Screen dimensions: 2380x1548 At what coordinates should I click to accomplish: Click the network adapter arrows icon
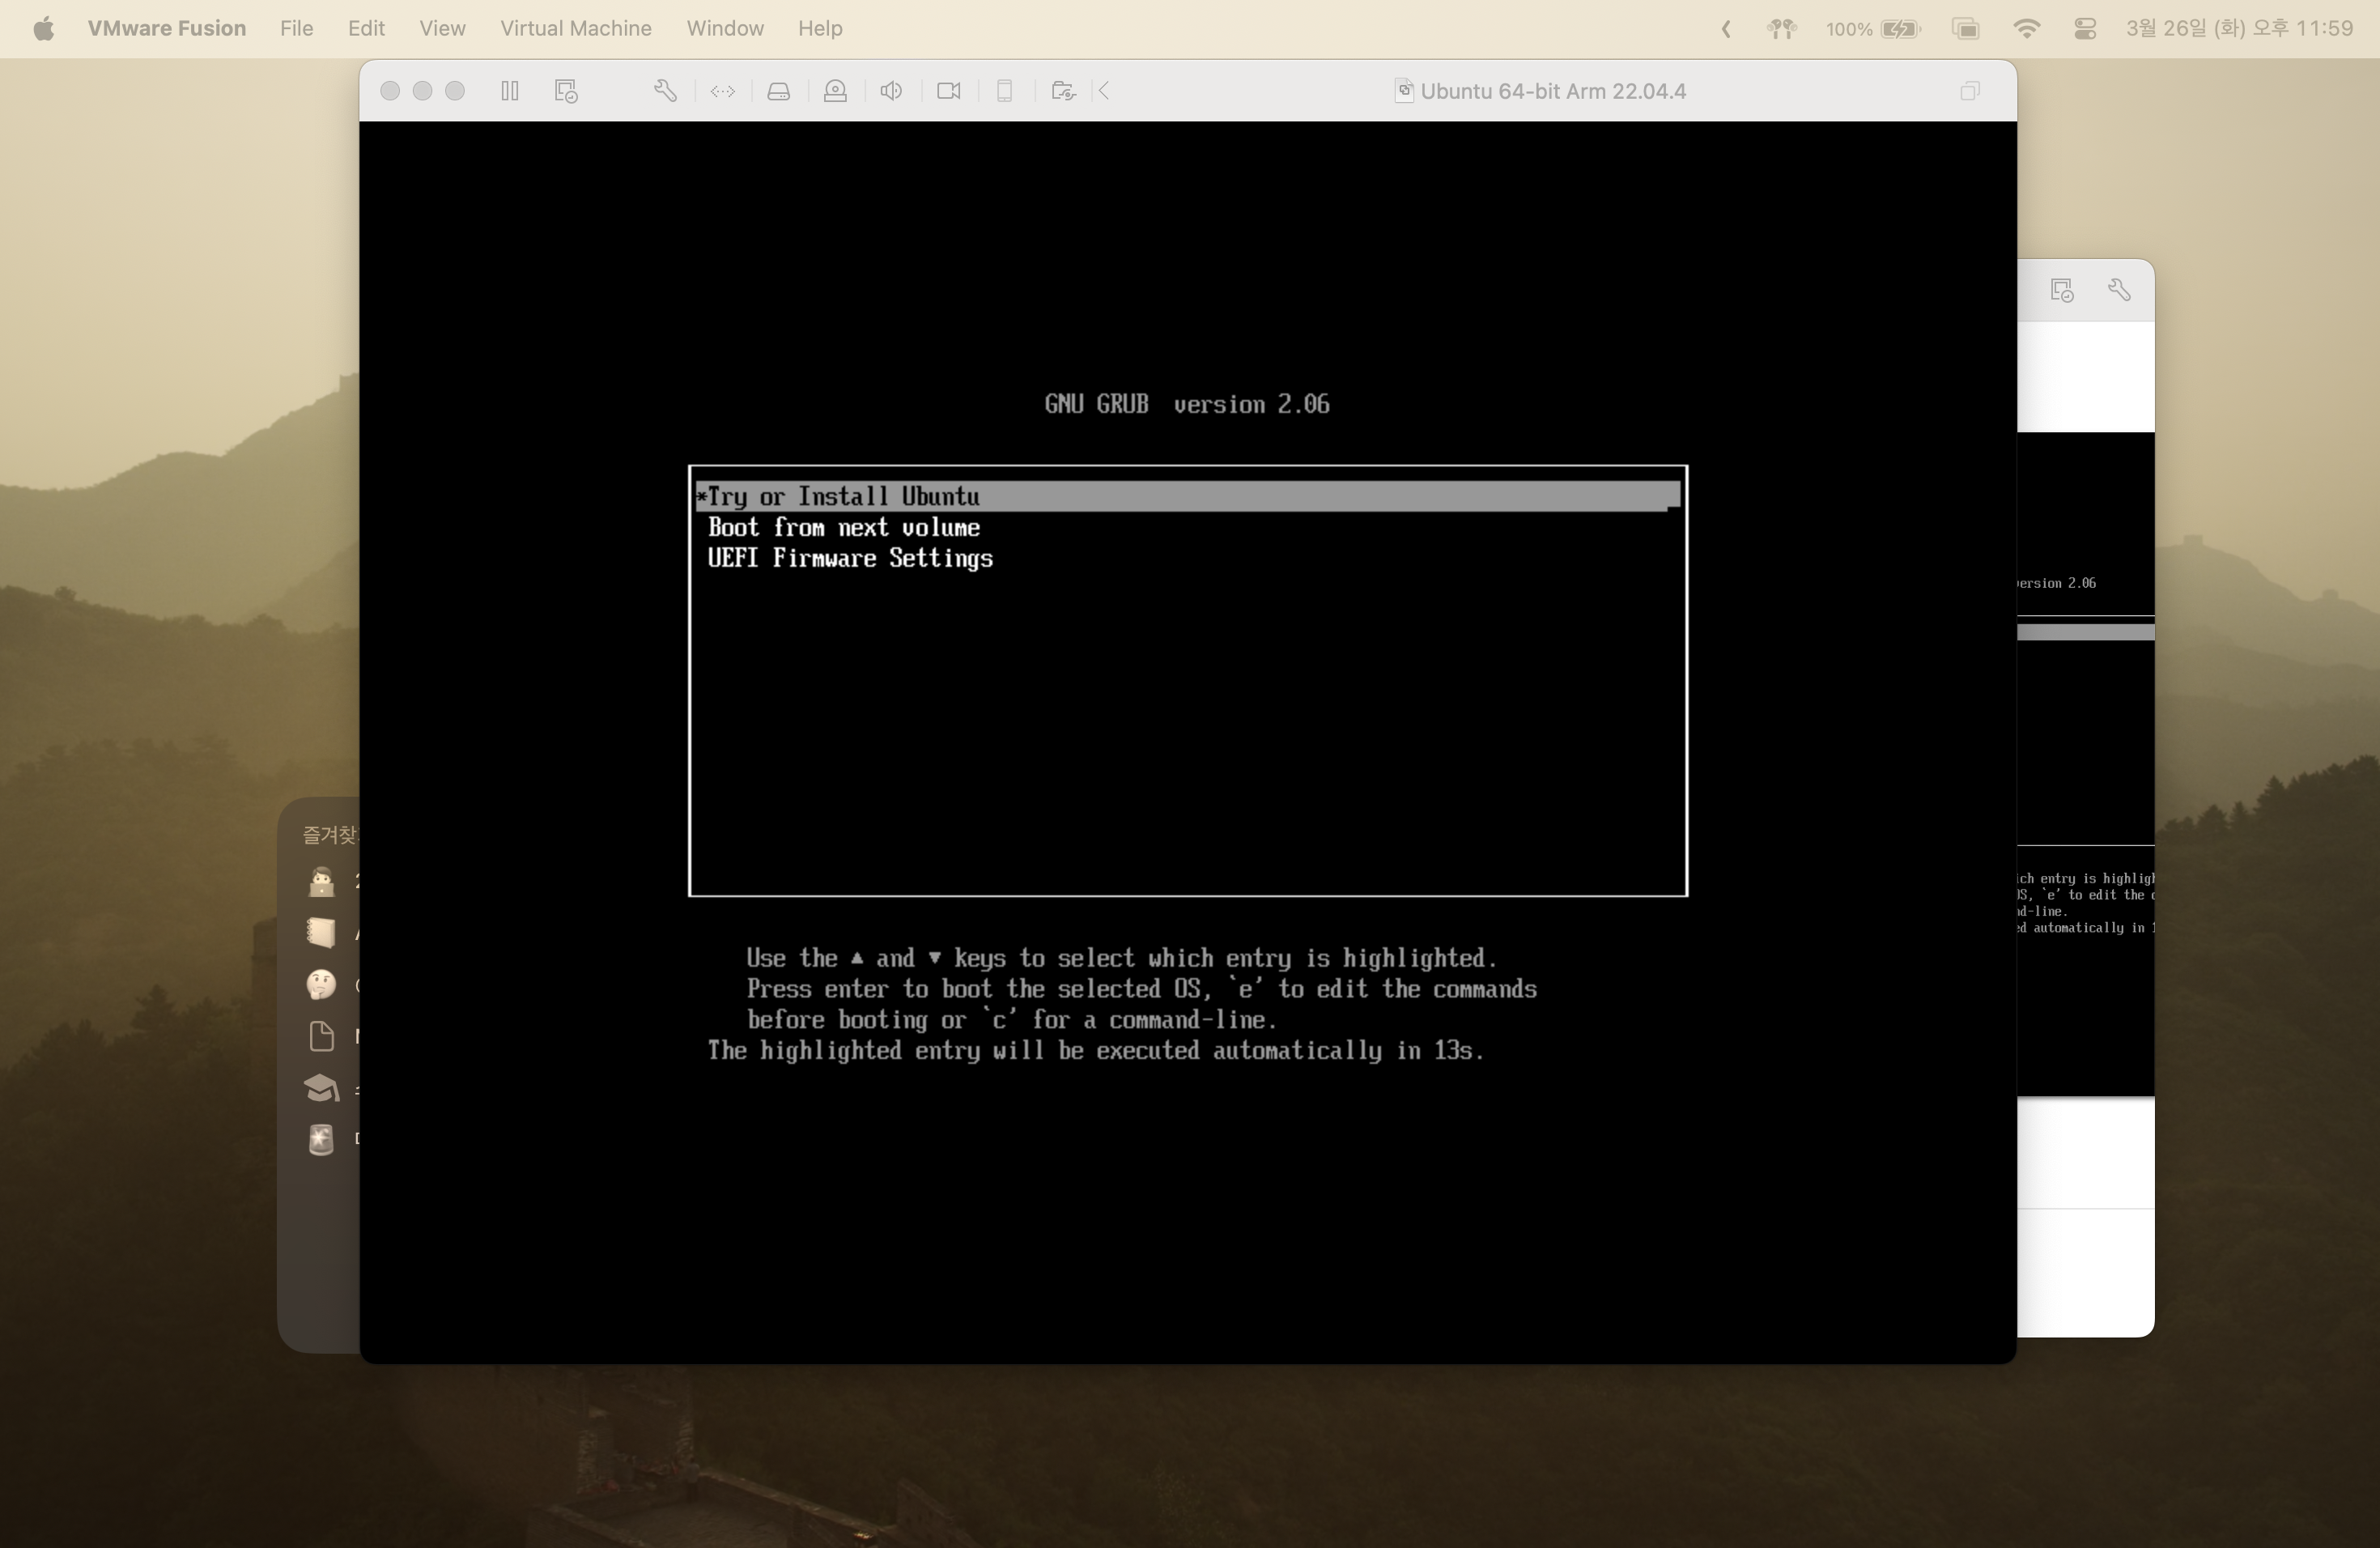click(722, 91)
